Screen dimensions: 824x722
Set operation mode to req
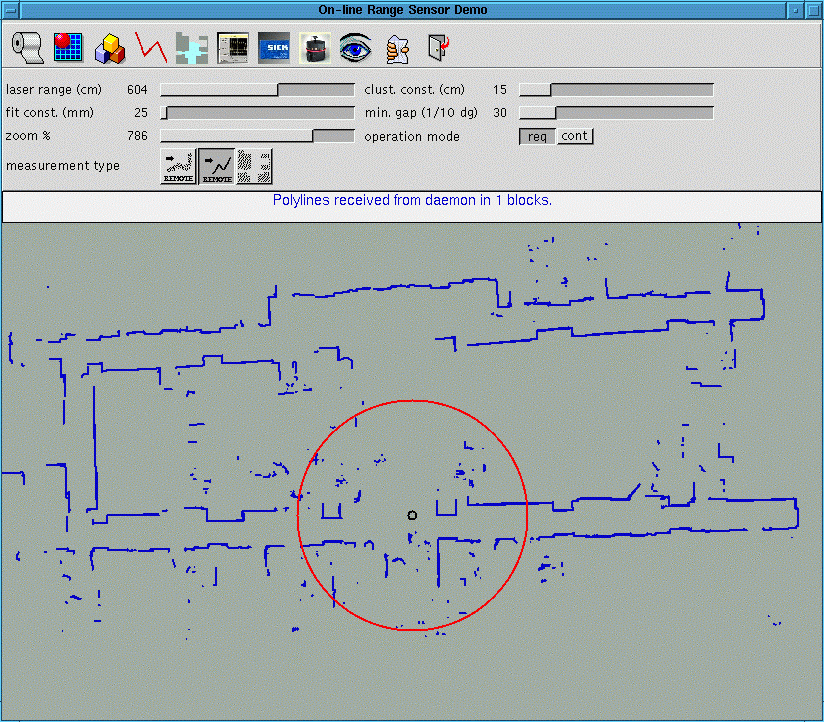coord(537,136)
